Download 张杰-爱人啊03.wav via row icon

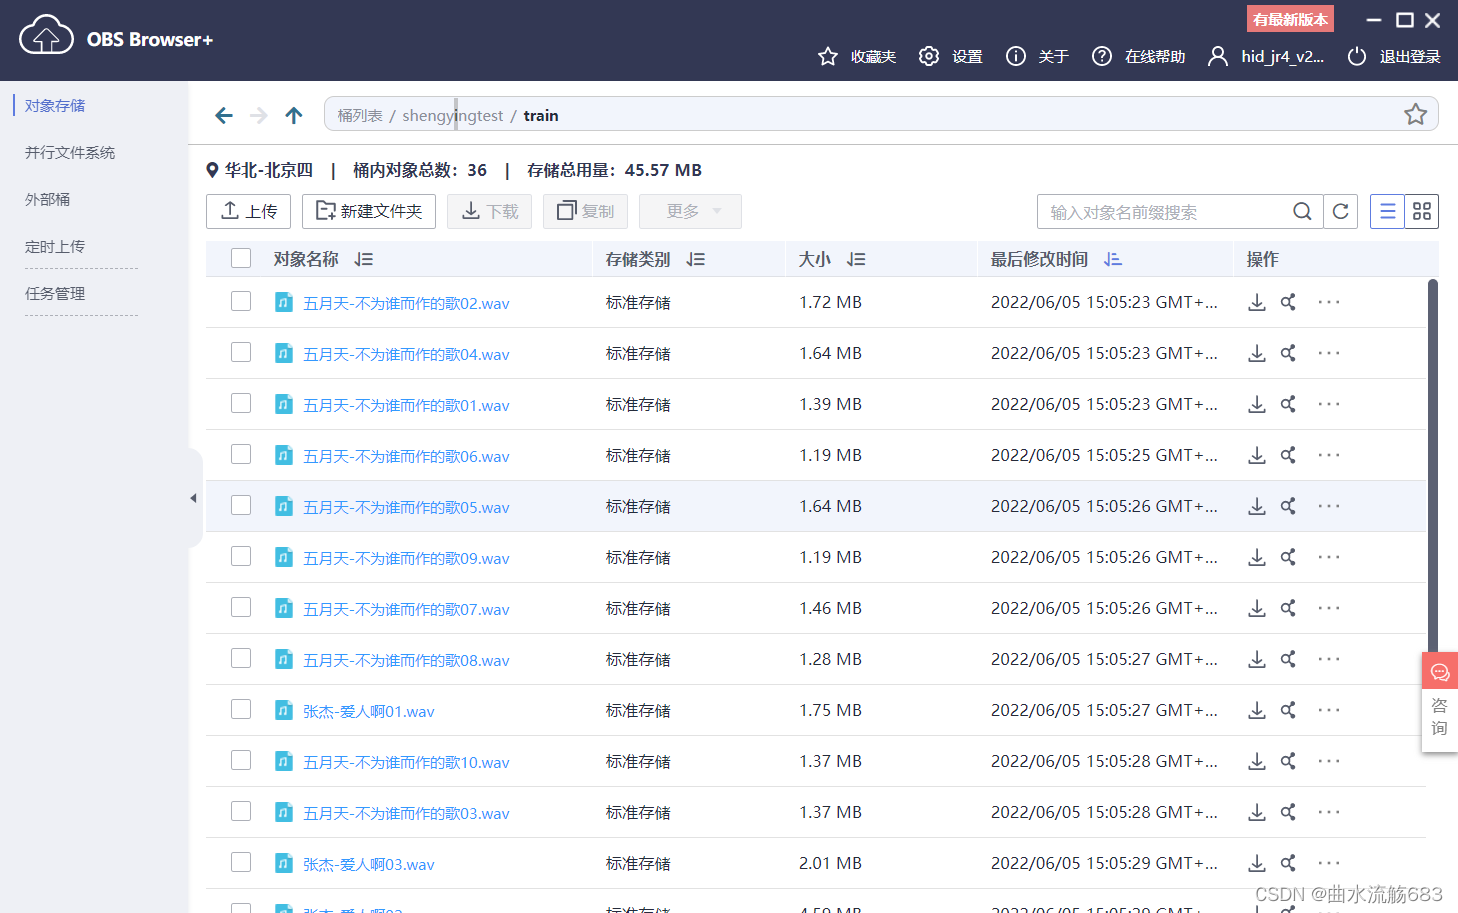1257,863
